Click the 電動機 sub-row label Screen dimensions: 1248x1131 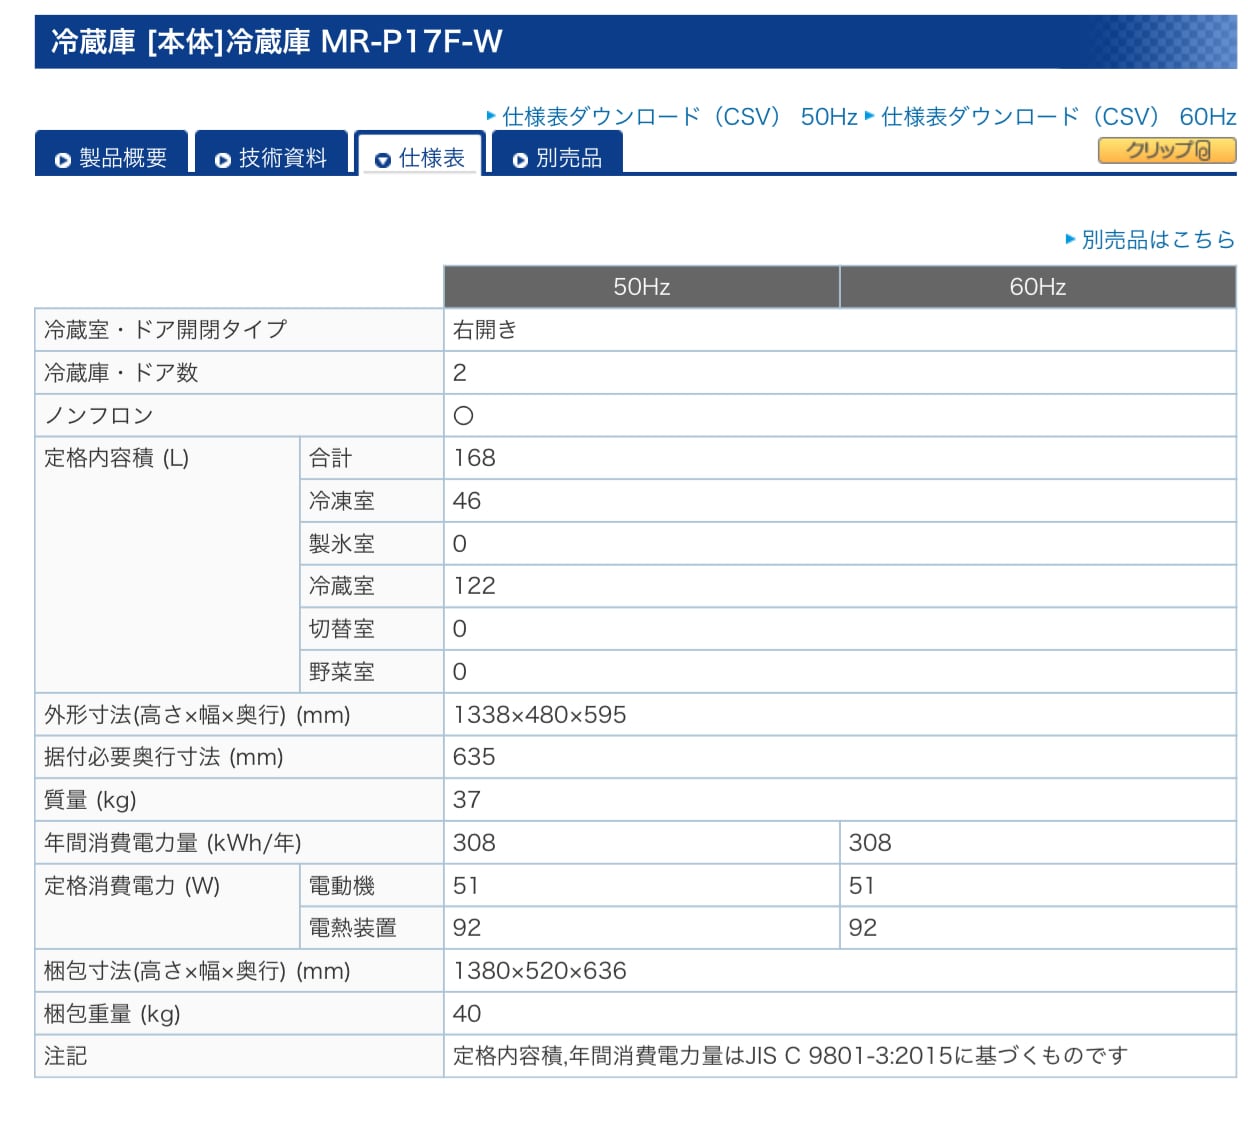342,886
